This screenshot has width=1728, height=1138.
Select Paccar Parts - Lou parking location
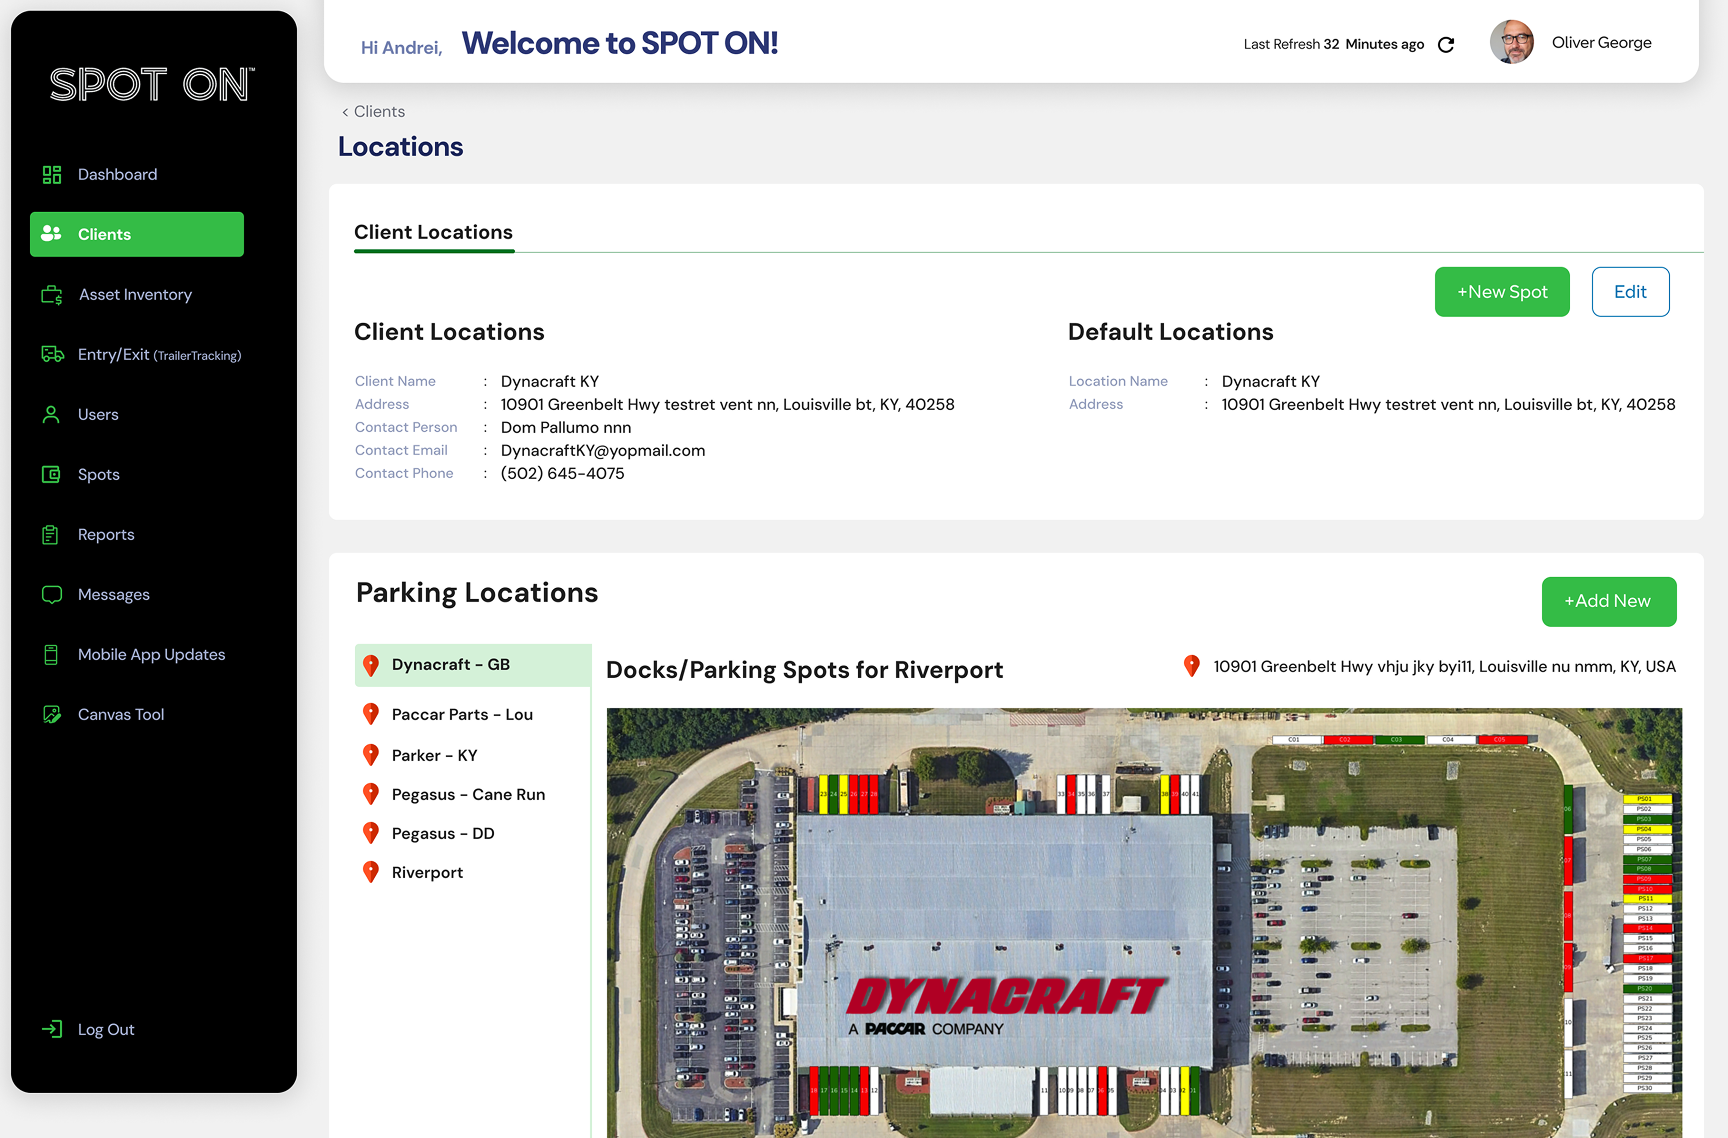click(x=462, y=714)
